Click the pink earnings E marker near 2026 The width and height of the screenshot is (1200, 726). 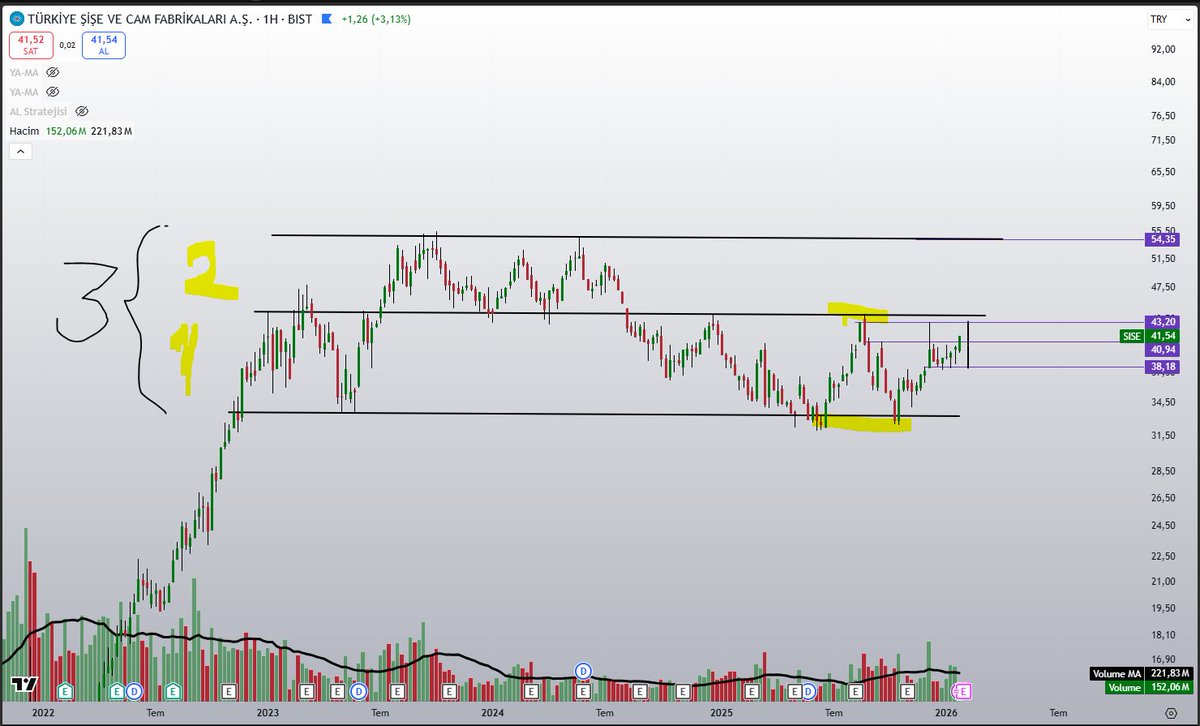966,691
